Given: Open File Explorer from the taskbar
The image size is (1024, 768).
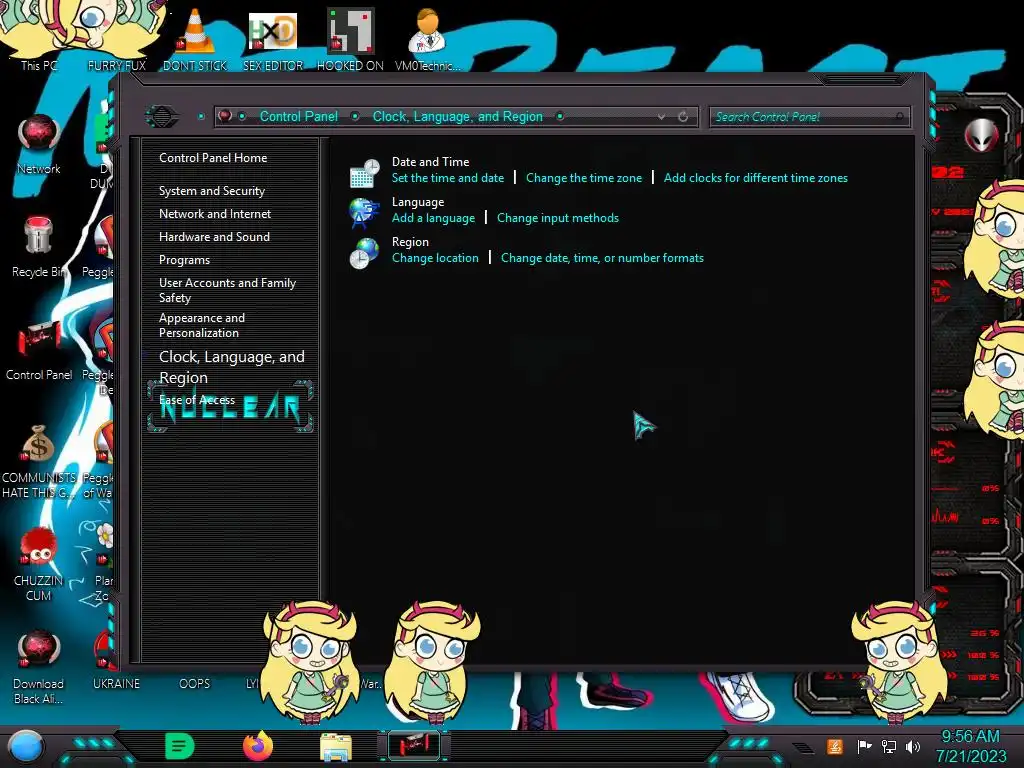Looking at the screenshot, I should [x=336, y=747].
